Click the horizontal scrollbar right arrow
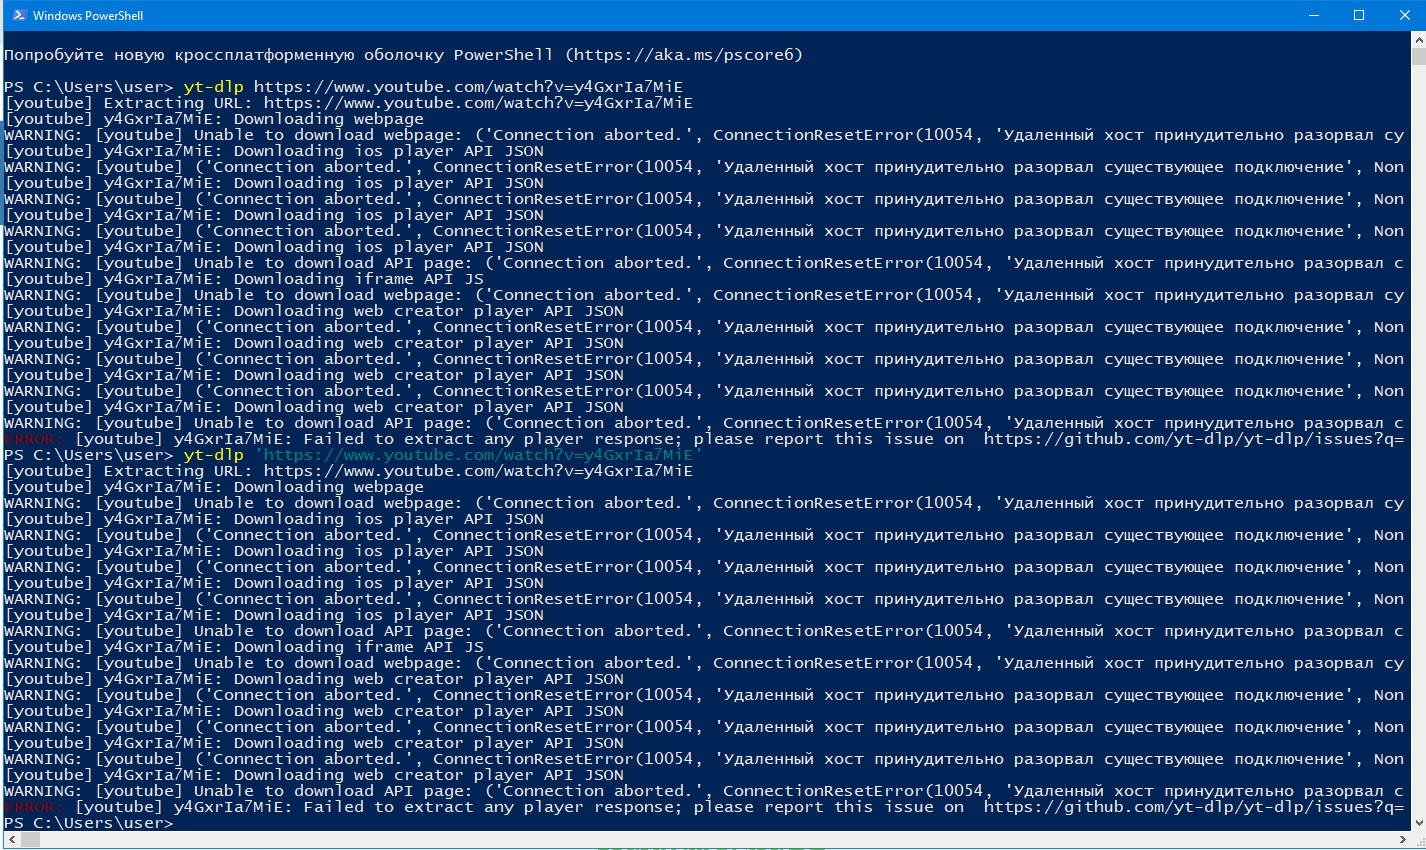The height and width of the screenshot is (850, 1426). [x=1401, y=840]
